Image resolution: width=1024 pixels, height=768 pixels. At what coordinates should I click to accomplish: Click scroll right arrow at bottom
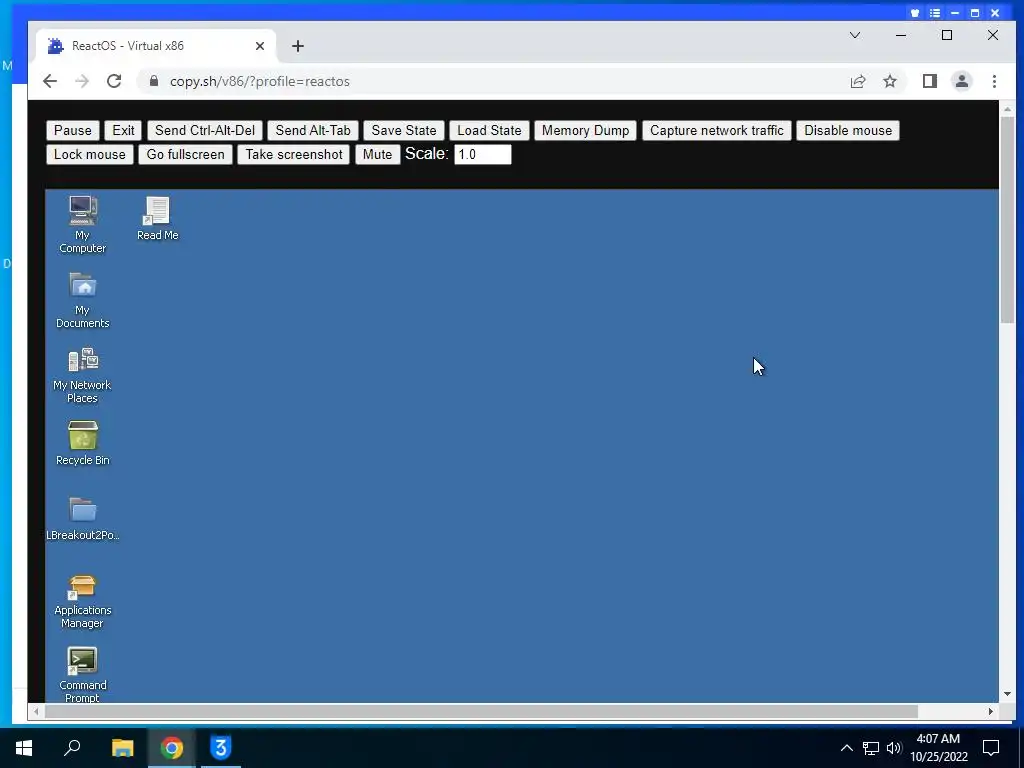coord(991,711)
